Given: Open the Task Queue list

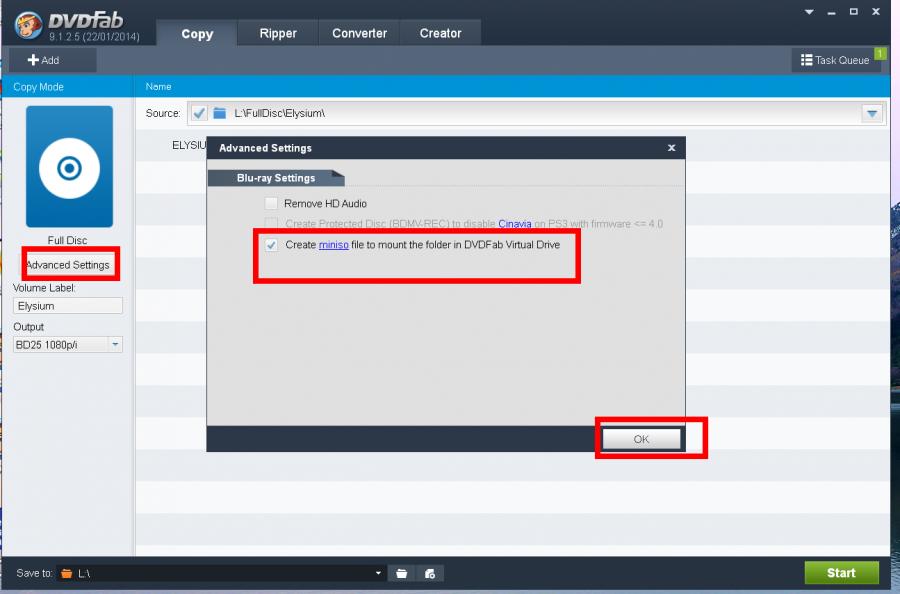Looking at the screenshot, I should (x=835, y=60).
